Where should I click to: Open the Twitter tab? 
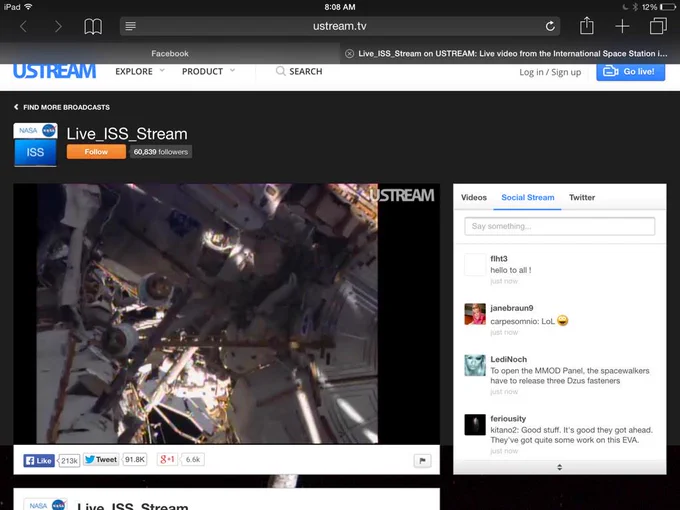582,197
